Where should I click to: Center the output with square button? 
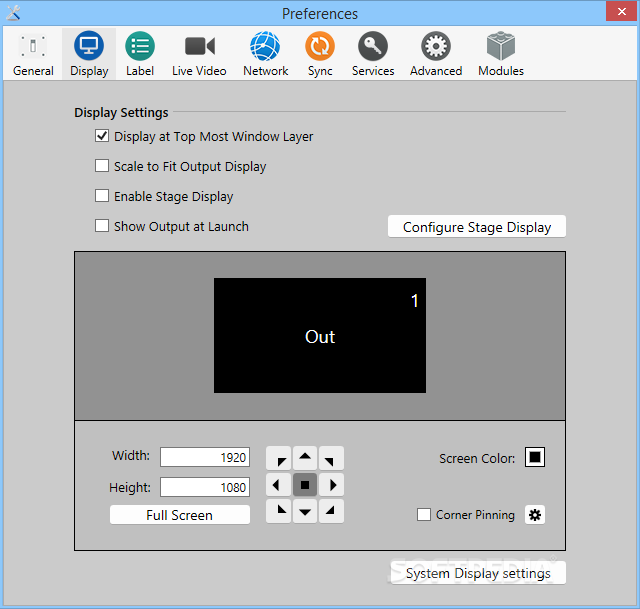[x=305, y=485]
